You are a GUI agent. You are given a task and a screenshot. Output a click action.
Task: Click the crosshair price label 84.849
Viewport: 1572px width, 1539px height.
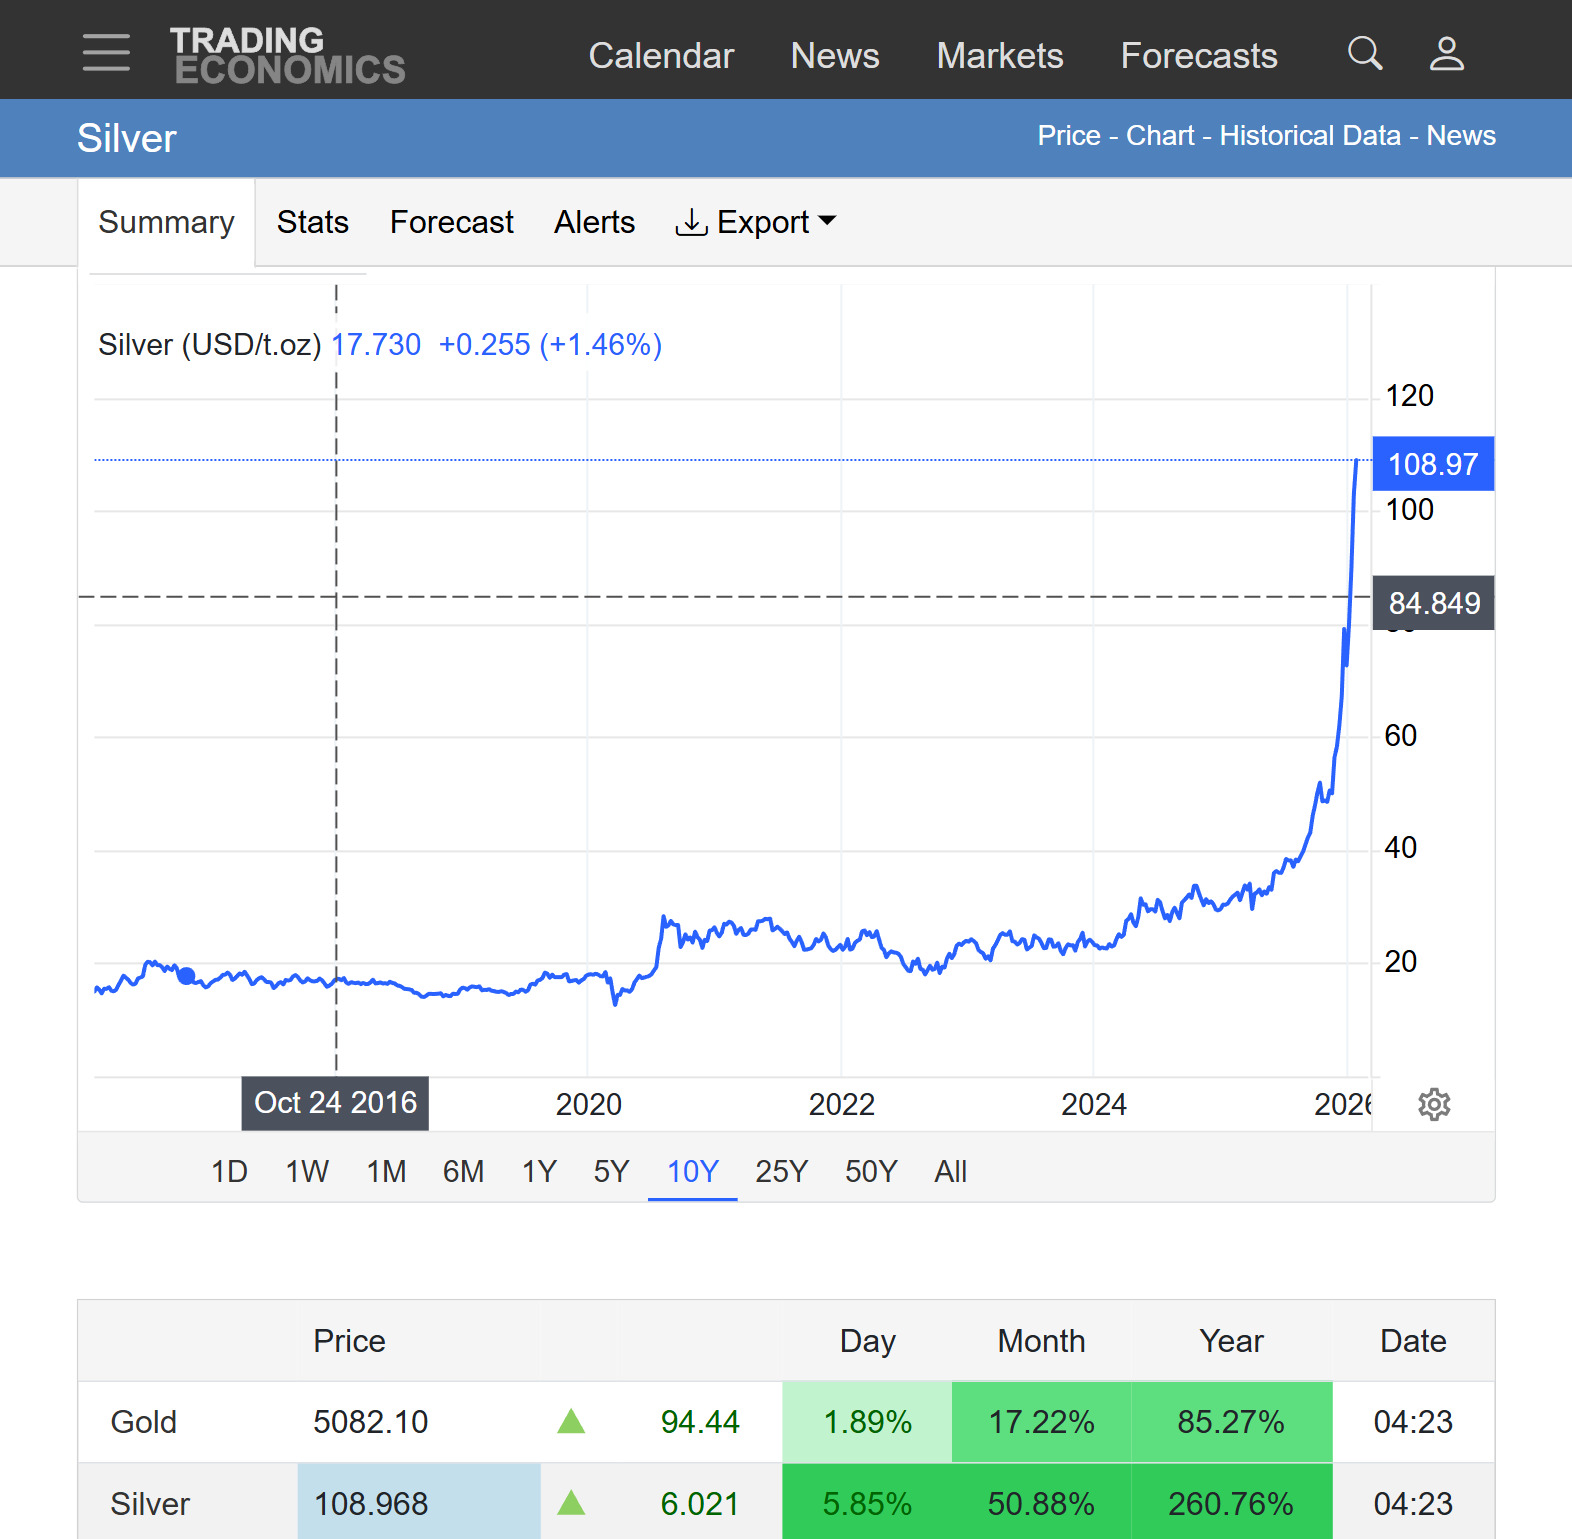point(1433,603)
